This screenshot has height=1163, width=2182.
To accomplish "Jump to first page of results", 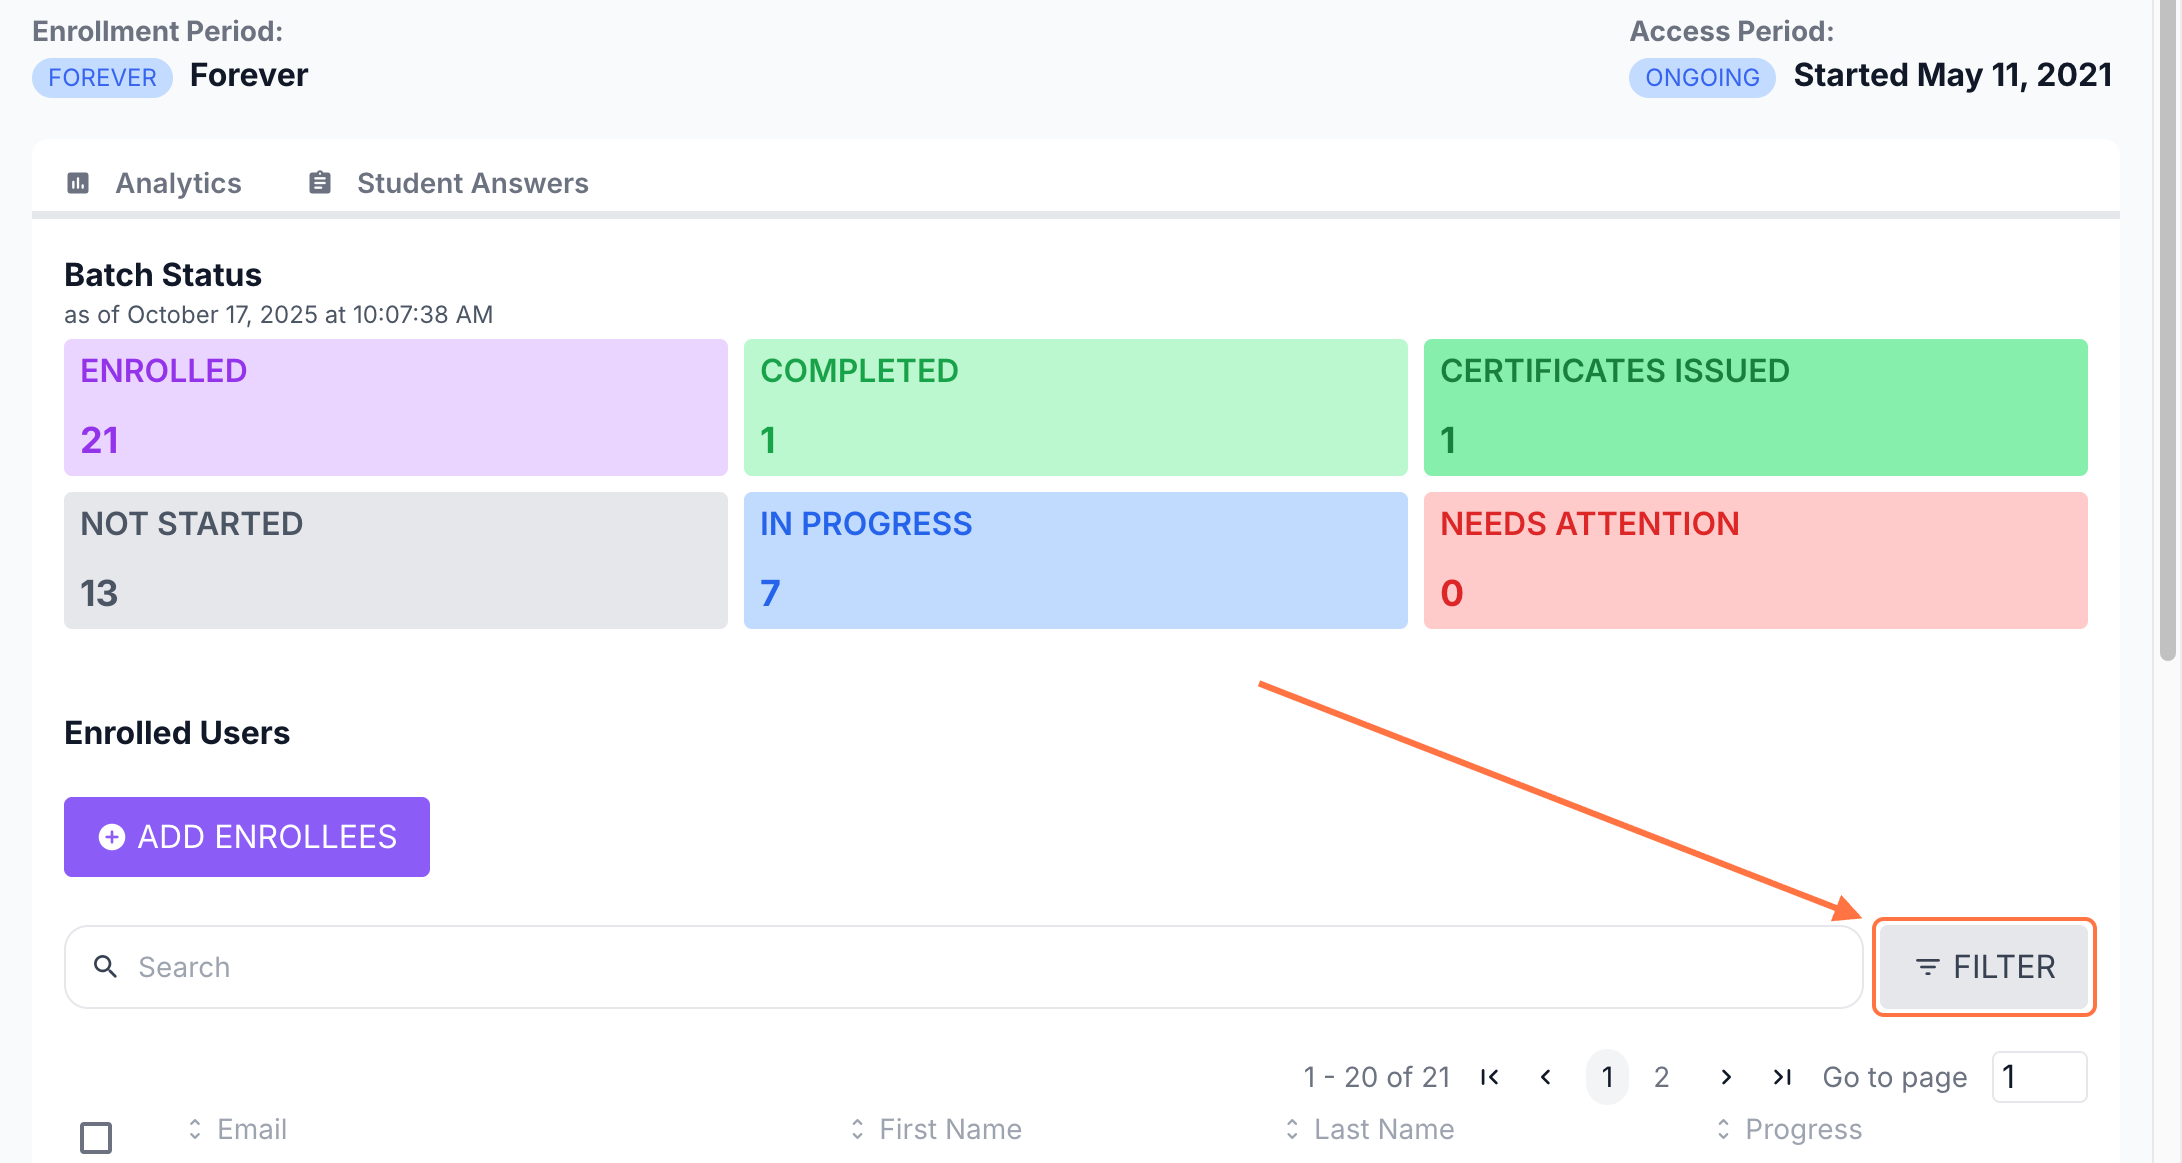I will point(1490,1077).
